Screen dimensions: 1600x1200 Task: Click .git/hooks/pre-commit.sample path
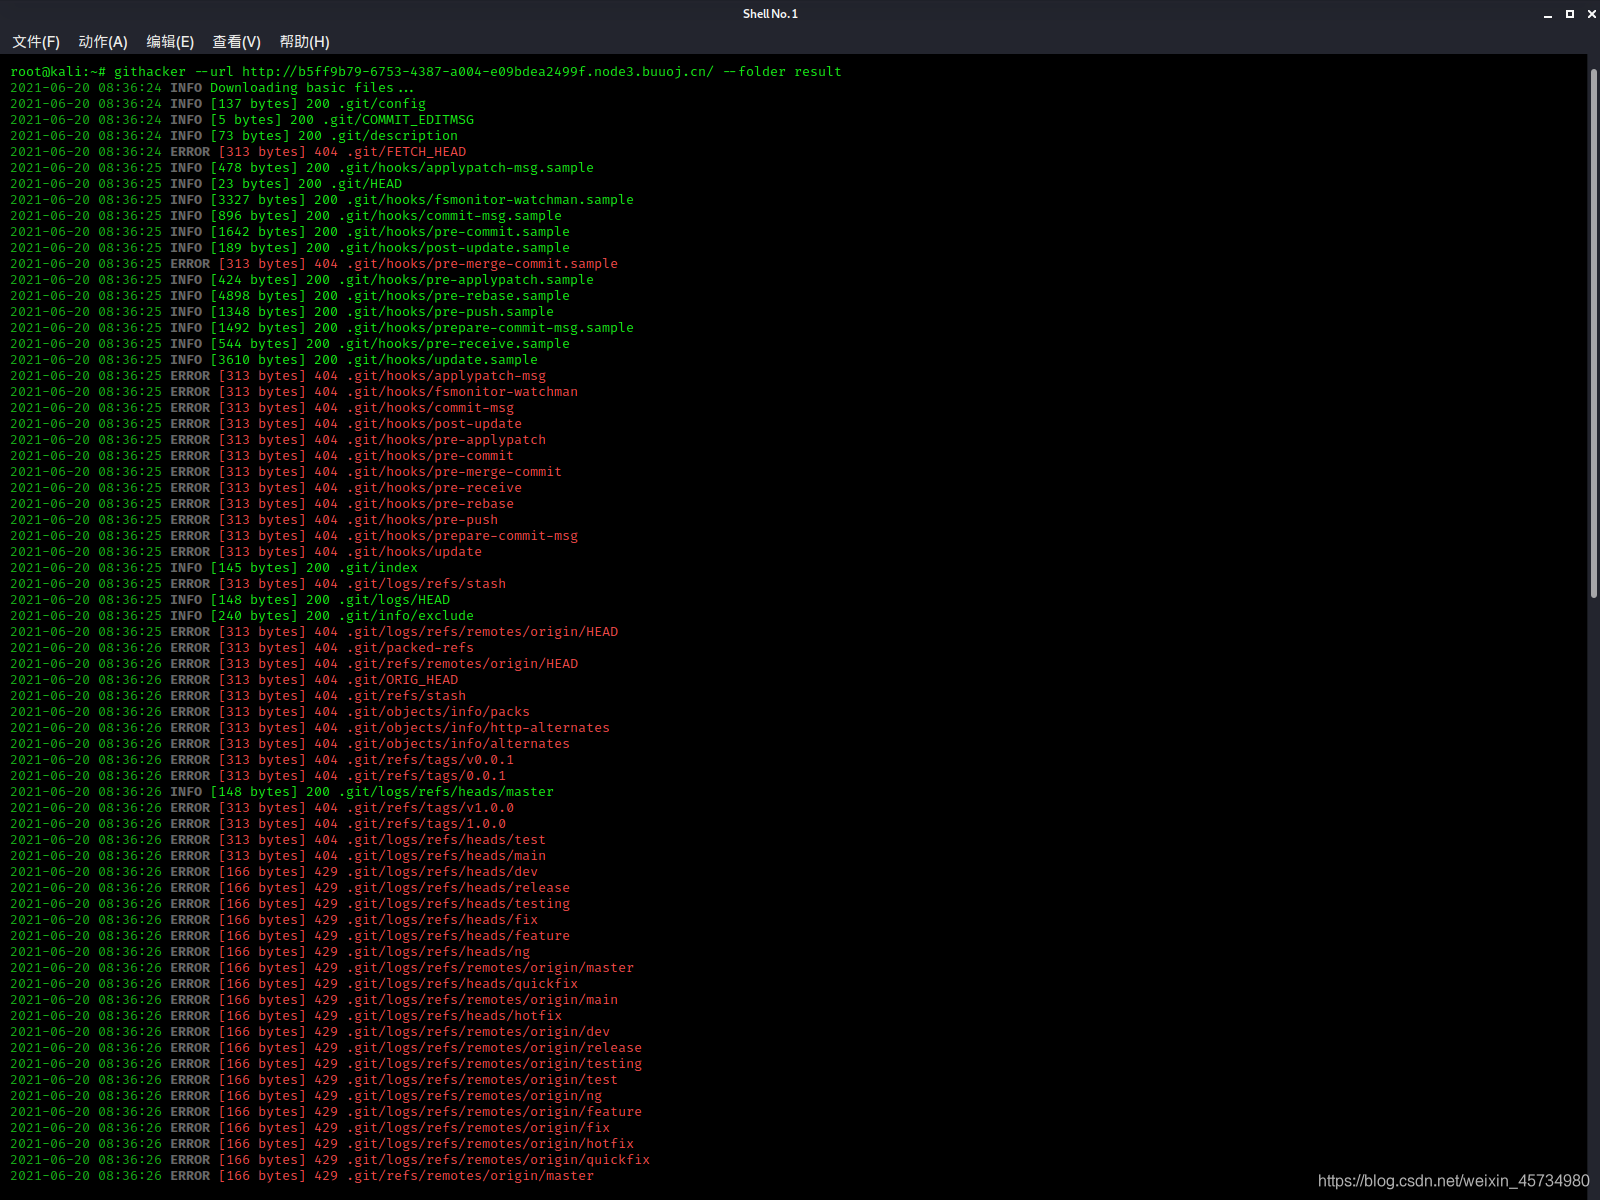pyautogui.click(x=458, y=232)
